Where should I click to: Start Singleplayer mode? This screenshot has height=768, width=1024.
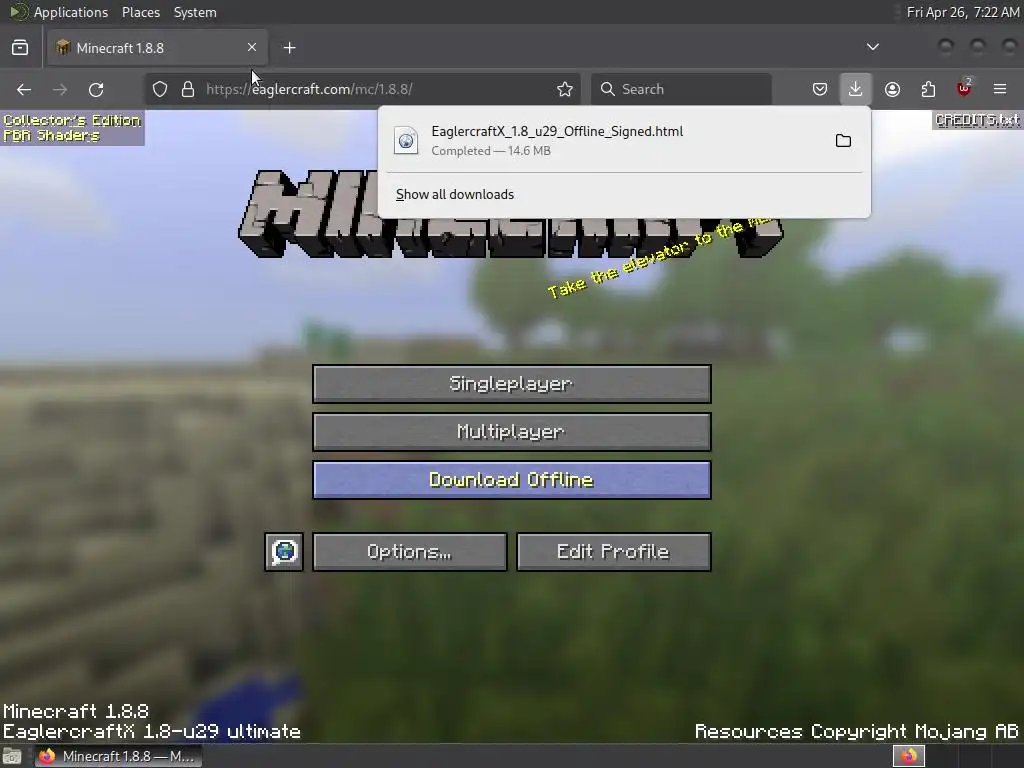512,384
